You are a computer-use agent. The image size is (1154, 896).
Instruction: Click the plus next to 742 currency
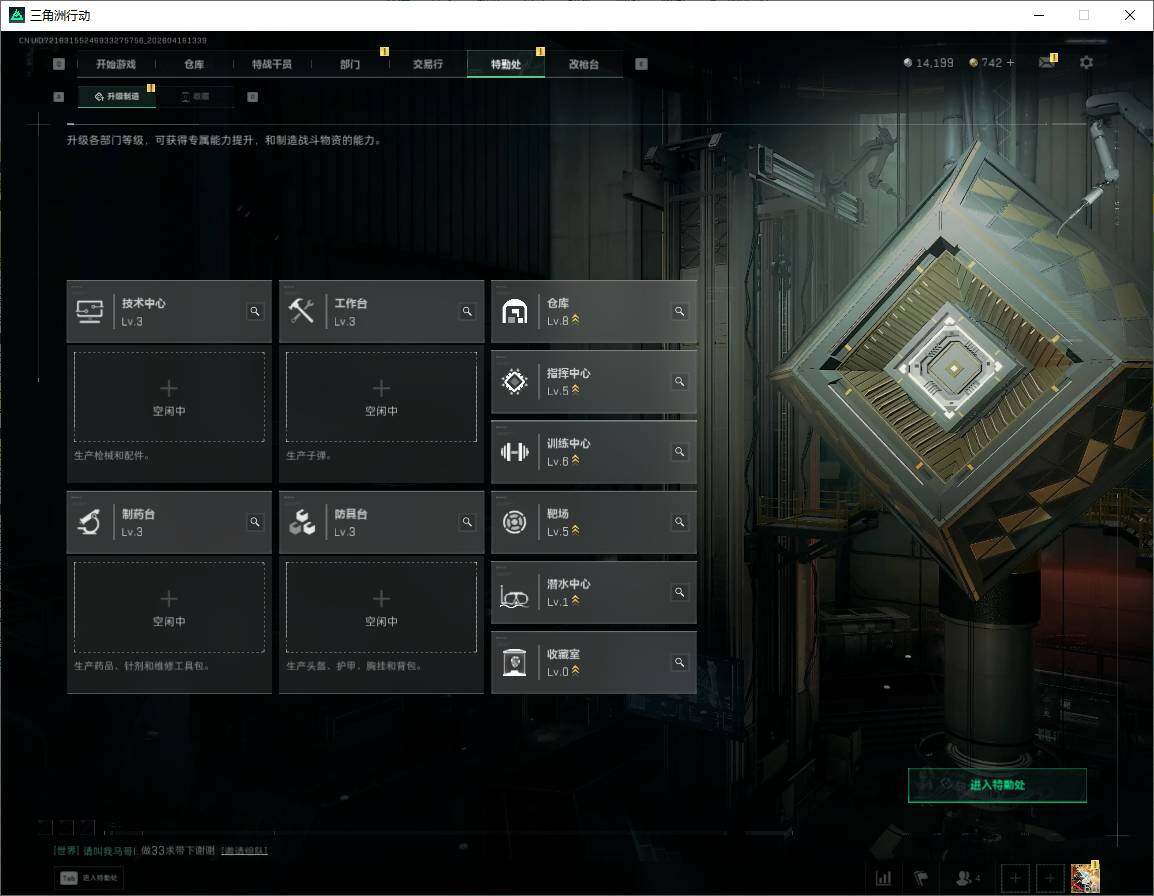1010,63
